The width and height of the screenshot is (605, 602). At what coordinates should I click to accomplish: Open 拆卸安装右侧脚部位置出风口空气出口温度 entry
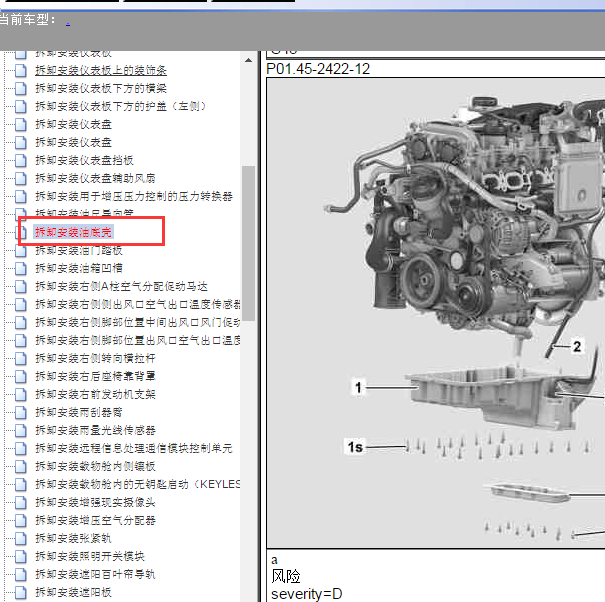click(x=138, y=340)
